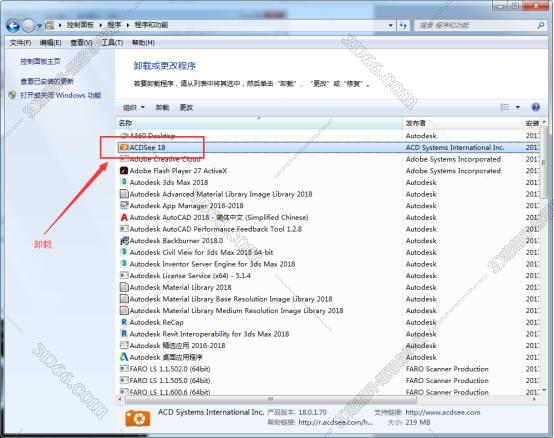Click the scroll up arrow of list
554x438 pixels.
click(544, 122)
